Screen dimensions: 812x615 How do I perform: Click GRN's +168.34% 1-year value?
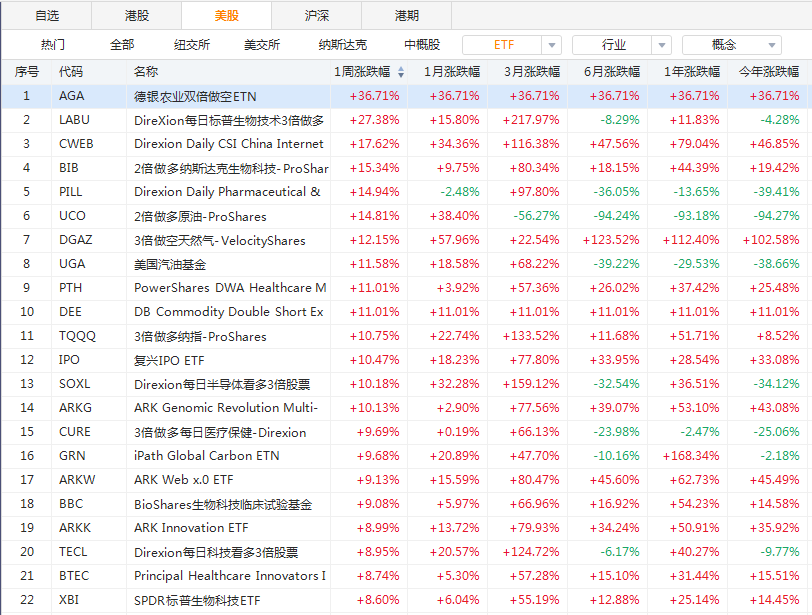pos(691,456)
